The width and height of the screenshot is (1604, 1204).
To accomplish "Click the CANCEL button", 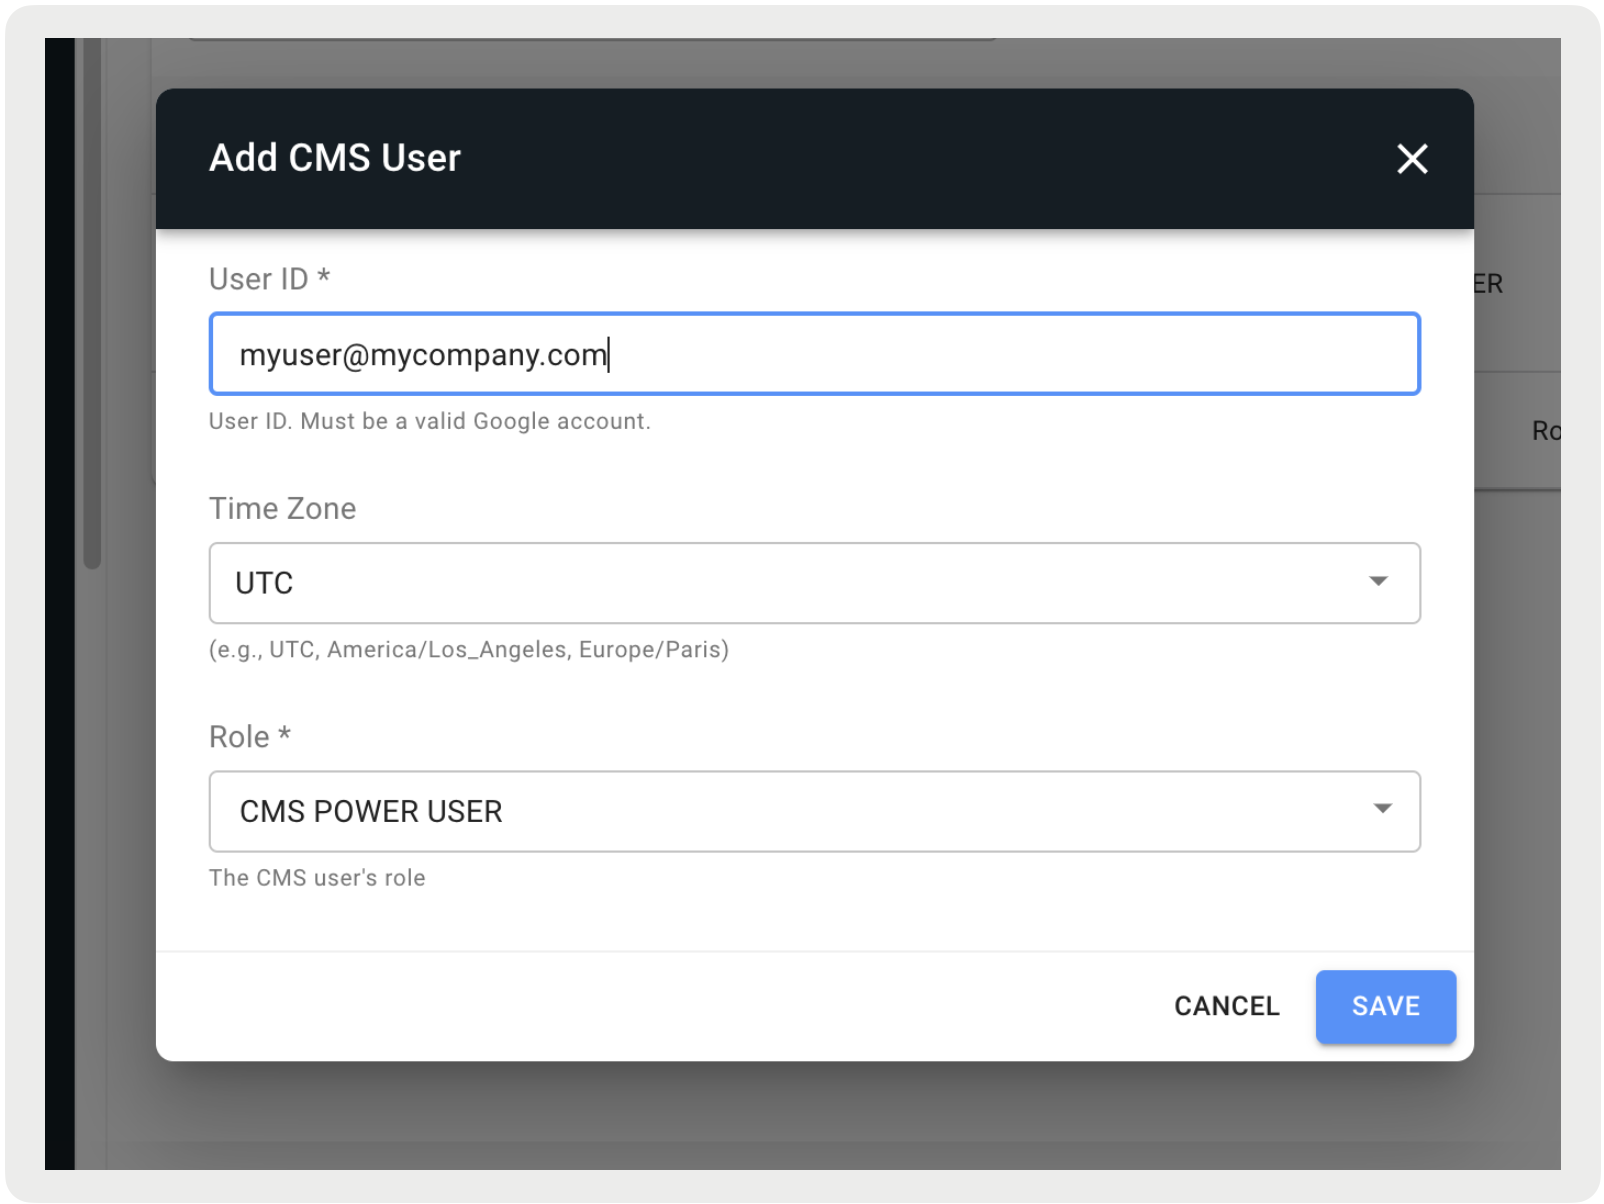I will point(1226,1006).
